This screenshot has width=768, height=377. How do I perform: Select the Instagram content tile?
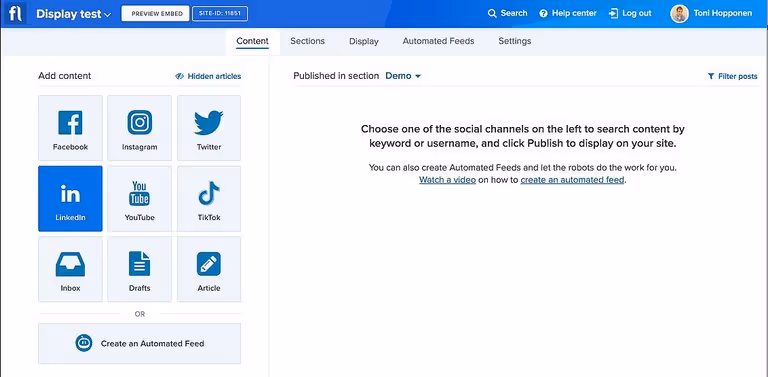click(x=140, y=128)
